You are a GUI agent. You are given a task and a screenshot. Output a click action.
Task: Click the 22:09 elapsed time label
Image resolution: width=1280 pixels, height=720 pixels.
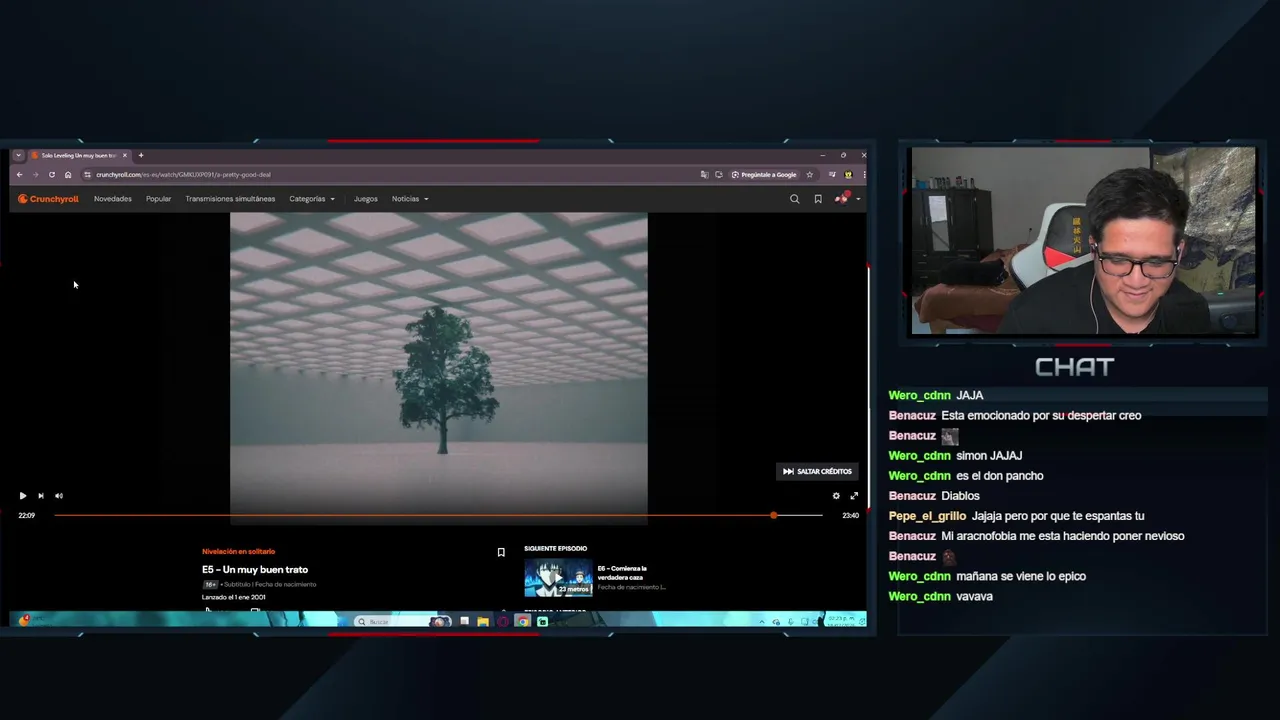click(x=27, y=515)
